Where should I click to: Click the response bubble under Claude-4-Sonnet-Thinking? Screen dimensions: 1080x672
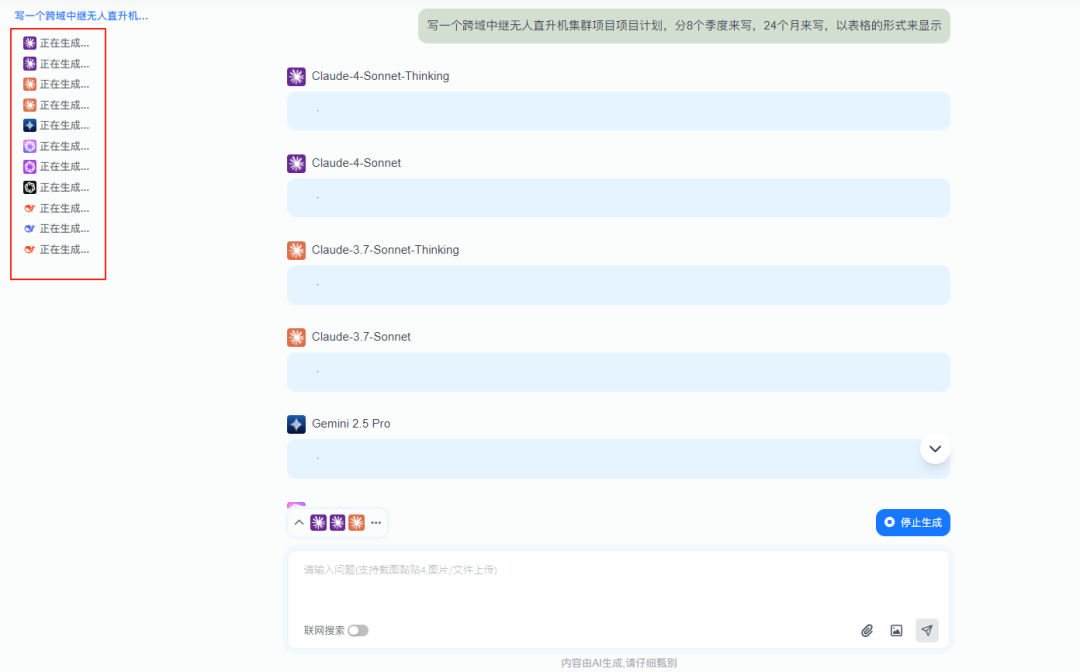[619, 111]
